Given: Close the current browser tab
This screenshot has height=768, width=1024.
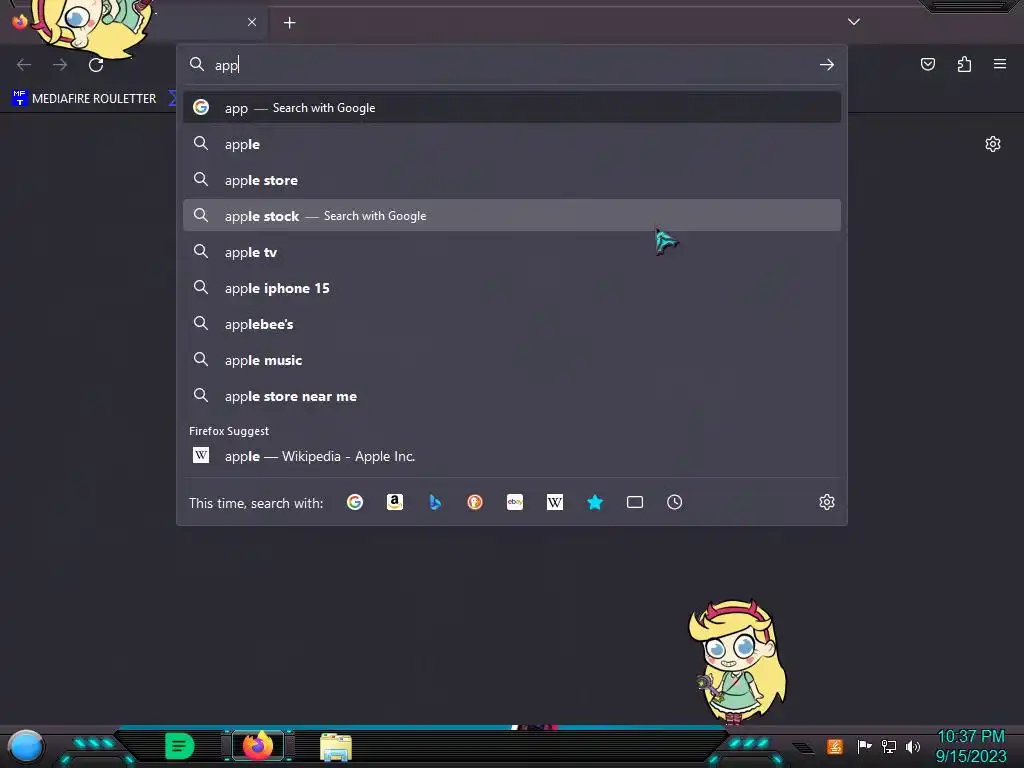Looking at the screenshot, I should click(252, 22).
